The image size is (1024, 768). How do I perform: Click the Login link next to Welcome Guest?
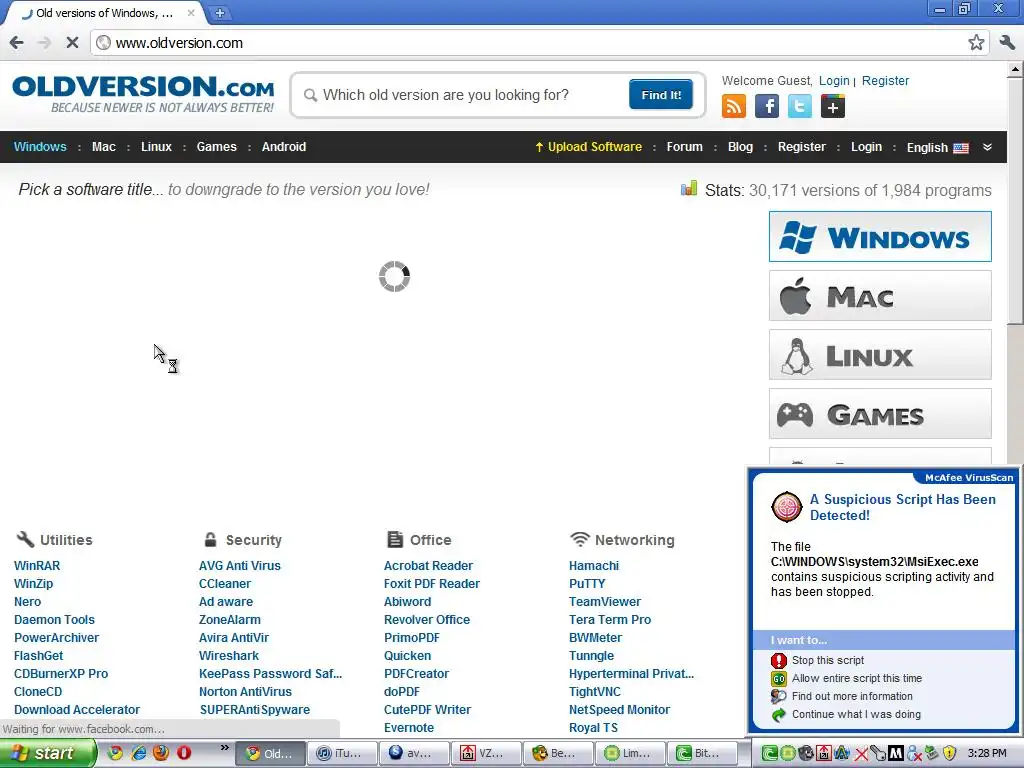[834, 80]
